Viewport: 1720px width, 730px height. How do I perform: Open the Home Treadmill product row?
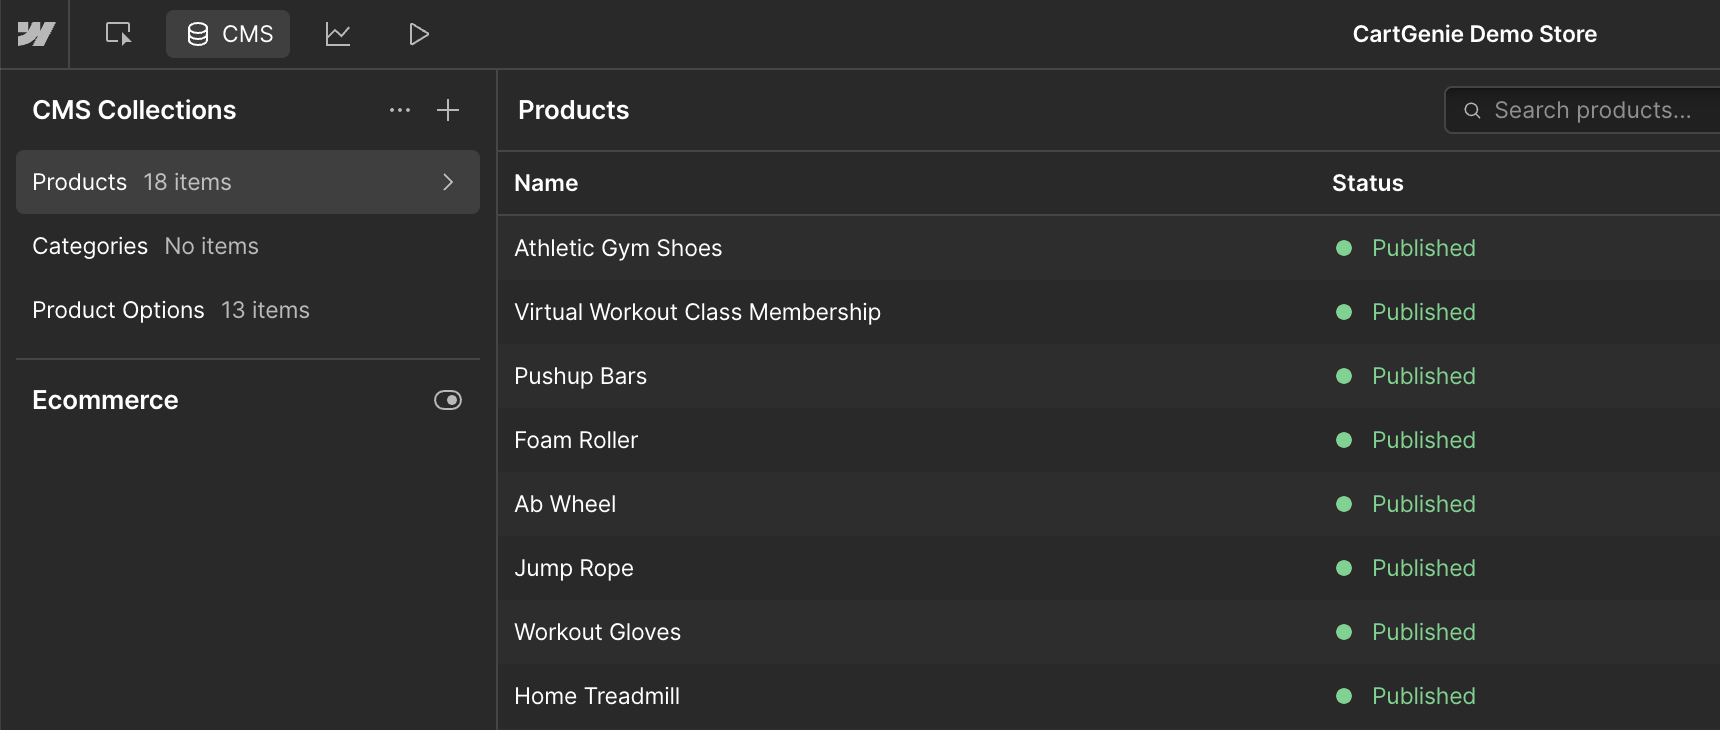point(1109,696)
